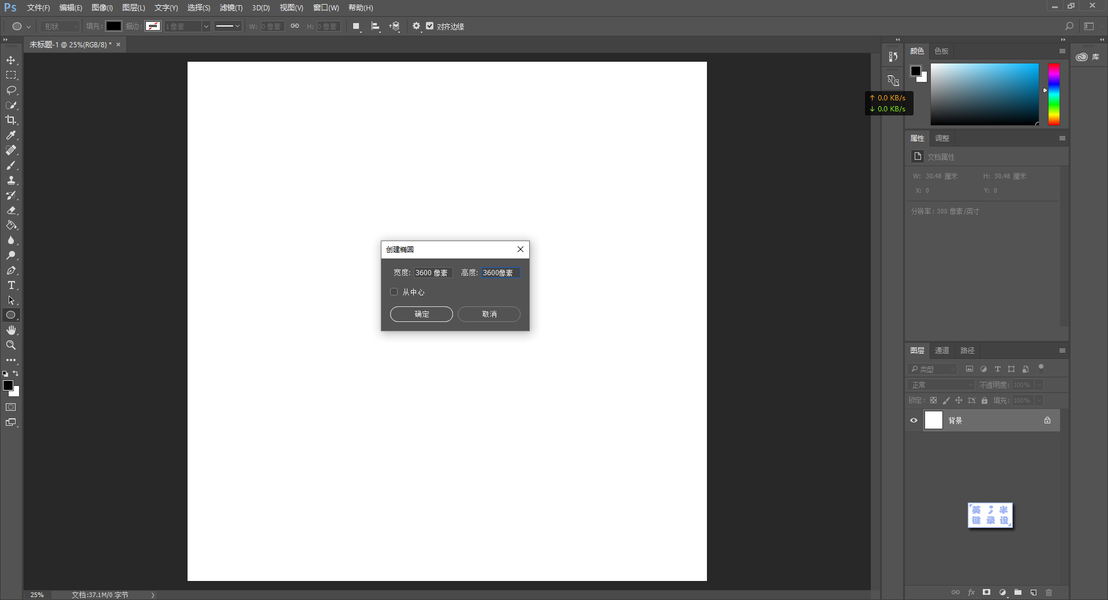Open the 滤镜(T) menu
The image size is (1108, 600).
[231, 8]
